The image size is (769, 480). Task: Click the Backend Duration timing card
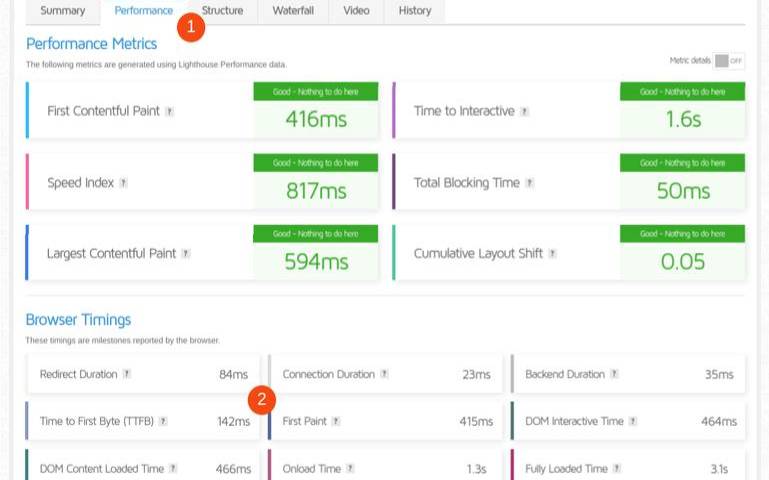[x=627, y=374]
